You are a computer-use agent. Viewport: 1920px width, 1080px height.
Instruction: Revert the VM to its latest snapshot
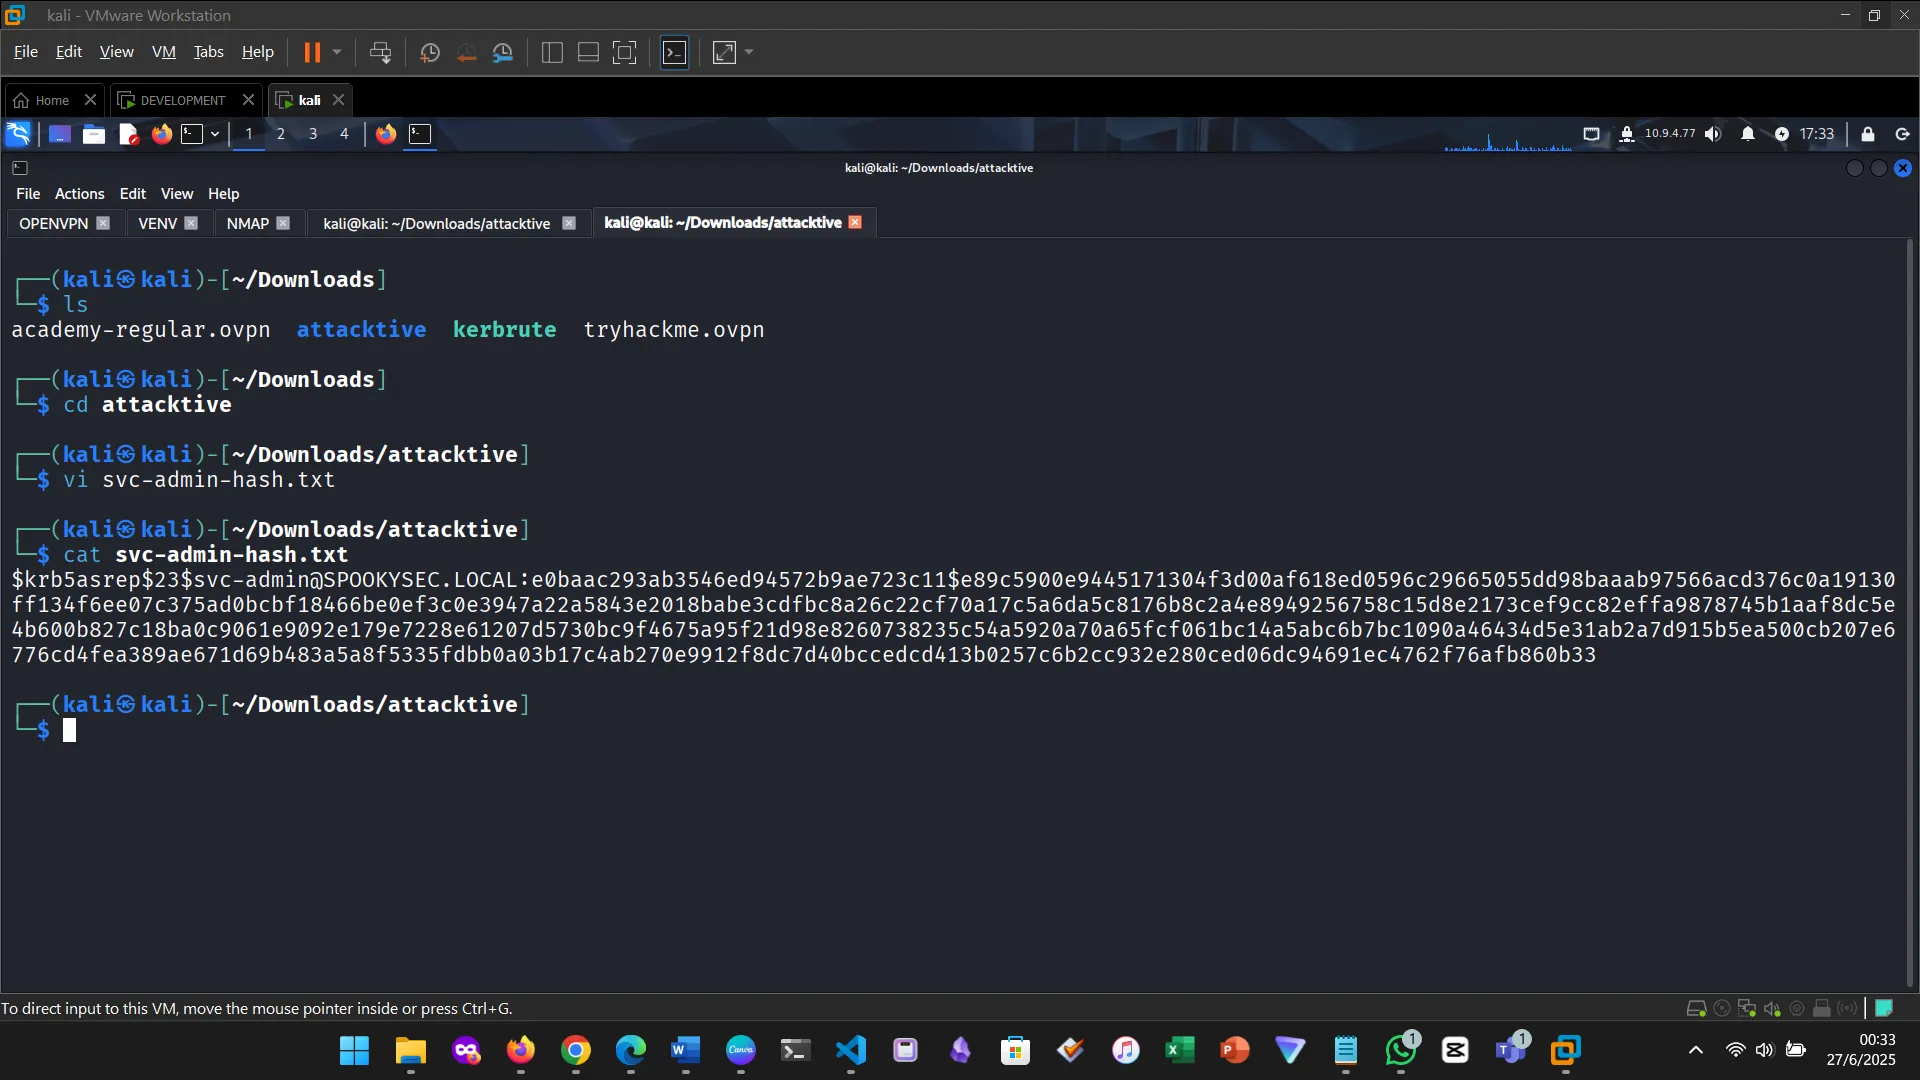point(466,52)
